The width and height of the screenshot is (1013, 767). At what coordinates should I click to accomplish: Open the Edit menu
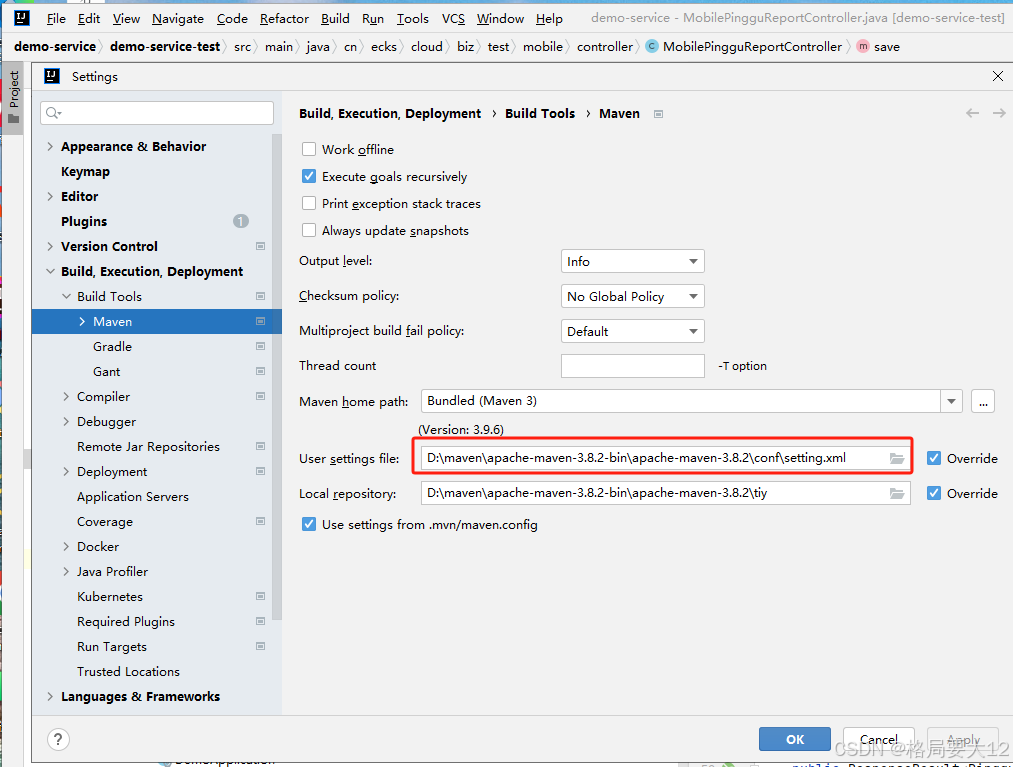[89, 19]
